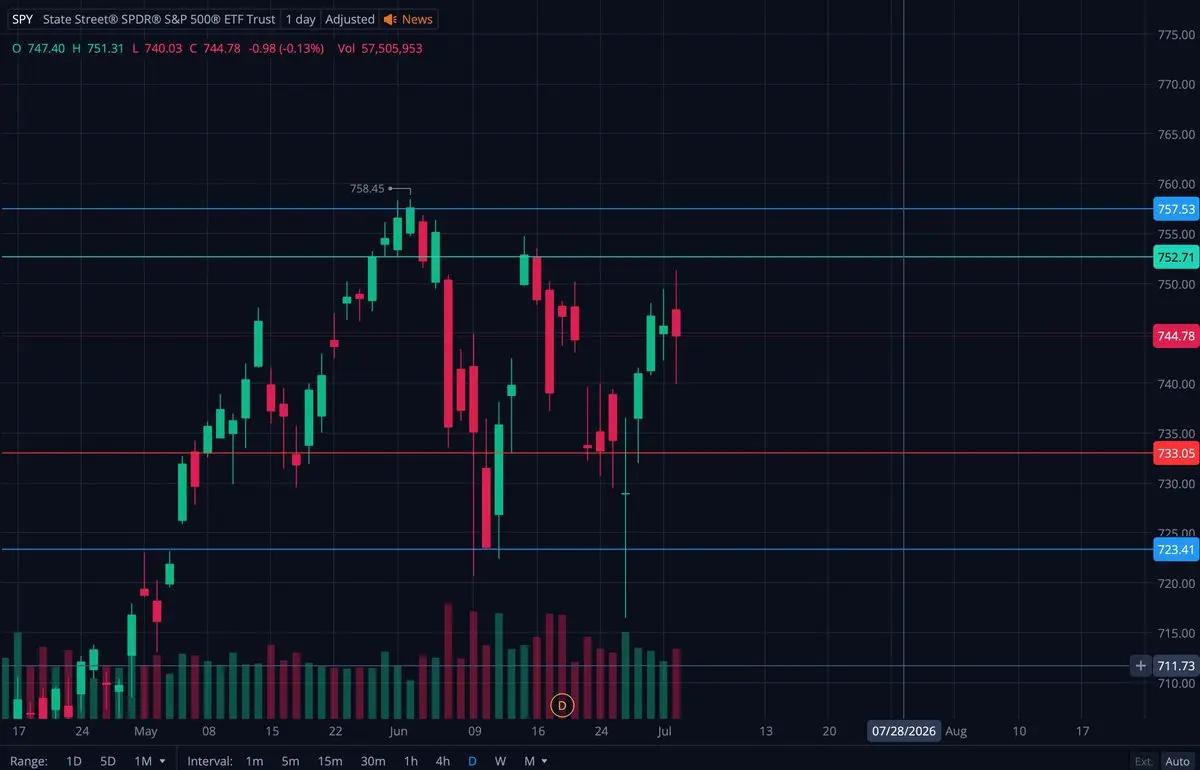Select the 752.71 price line label
1200x770 pixels.
pos(1176,257)
